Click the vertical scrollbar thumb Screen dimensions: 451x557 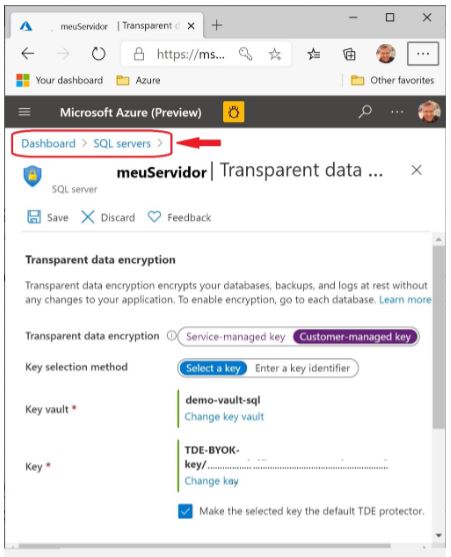(439, 337)
